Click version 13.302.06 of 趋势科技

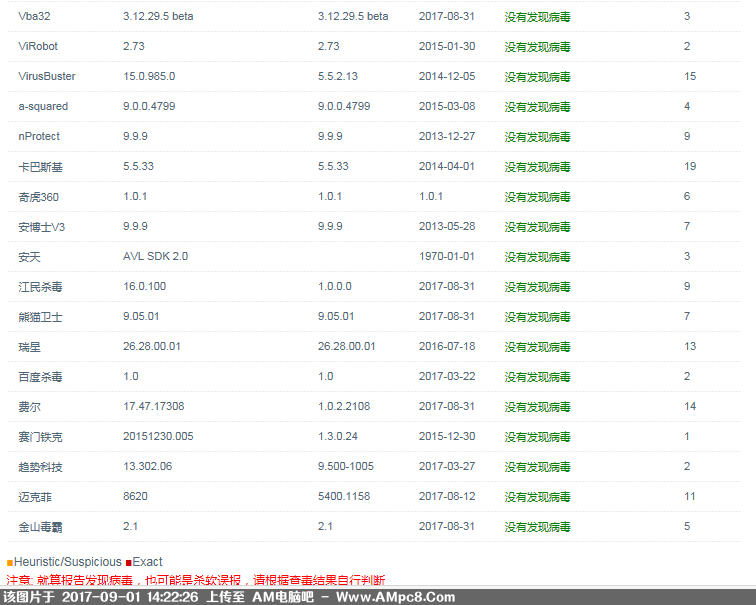(148, 466)
